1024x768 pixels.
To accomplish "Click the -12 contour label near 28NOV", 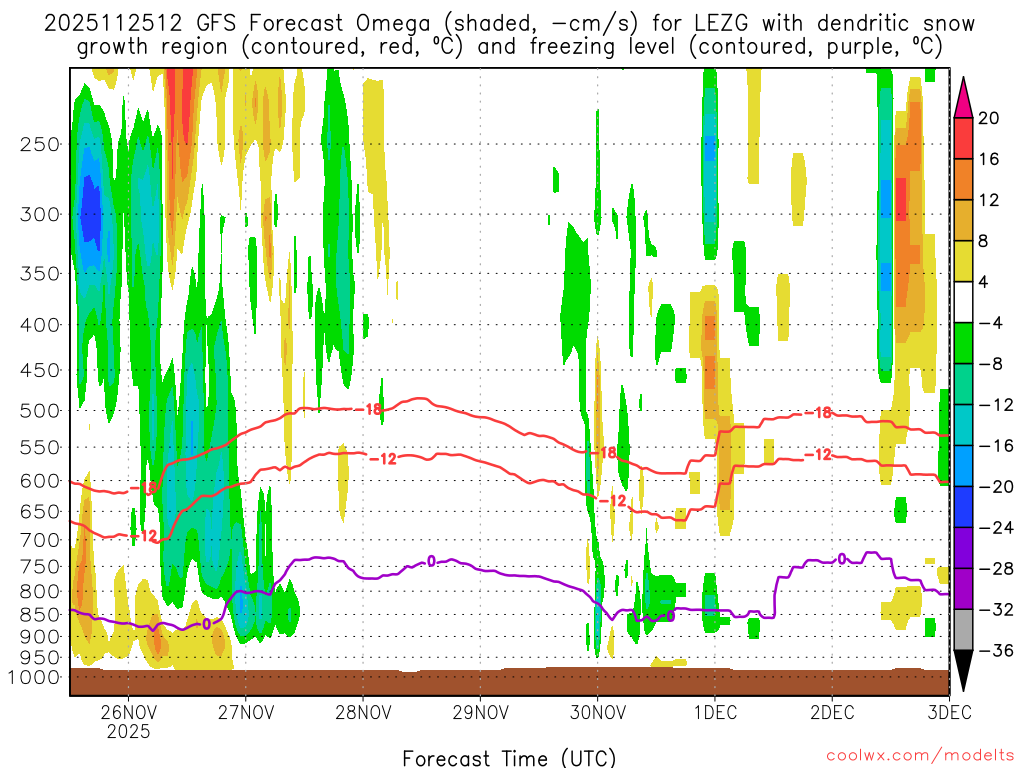I will (x=383, y=459).
